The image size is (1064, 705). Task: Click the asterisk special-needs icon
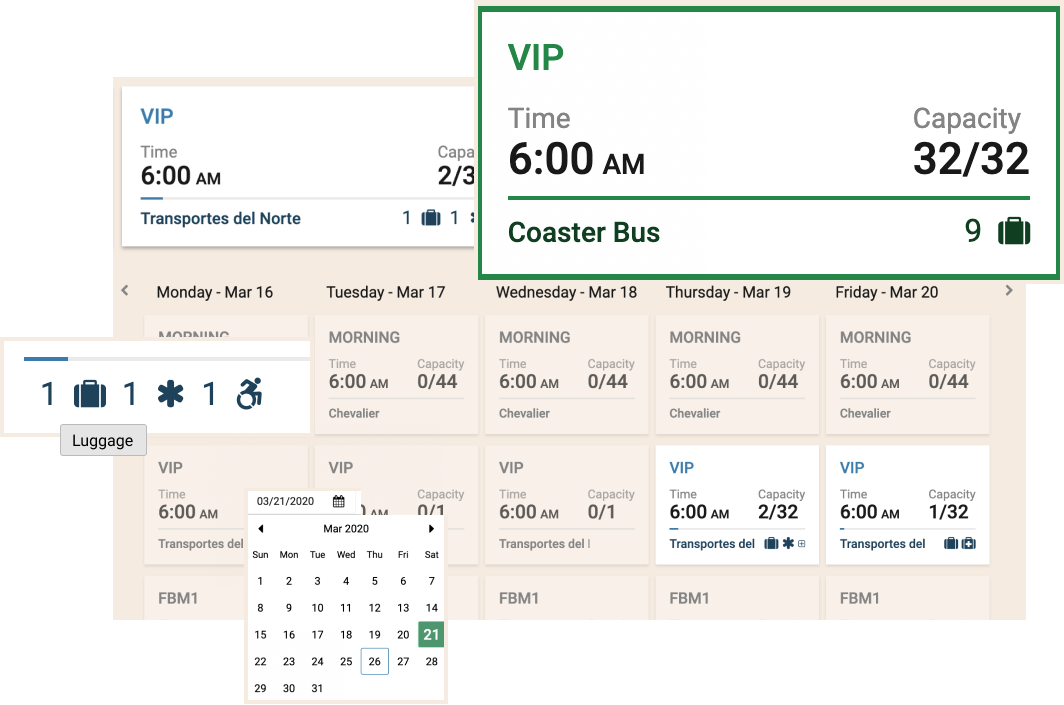170,394
